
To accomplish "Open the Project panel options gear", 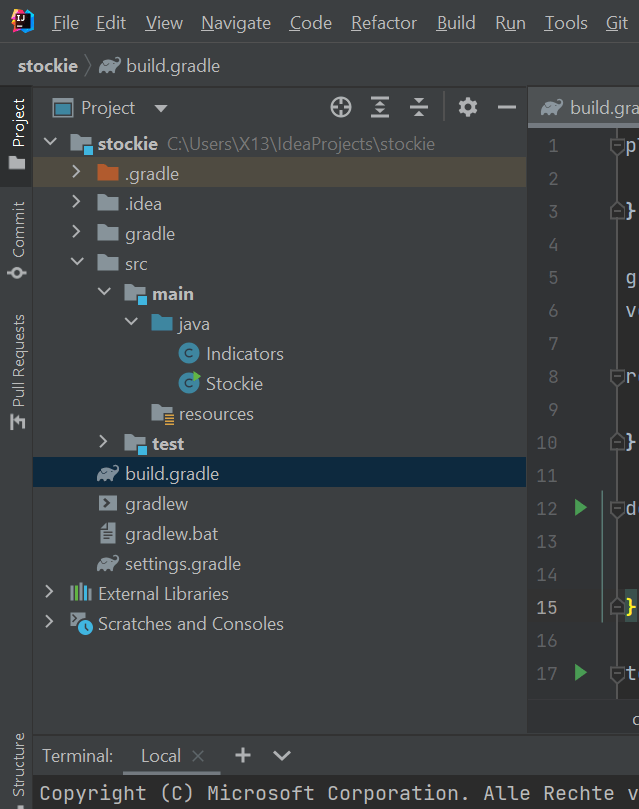I will pyautogui.click(x=467, y=107).
